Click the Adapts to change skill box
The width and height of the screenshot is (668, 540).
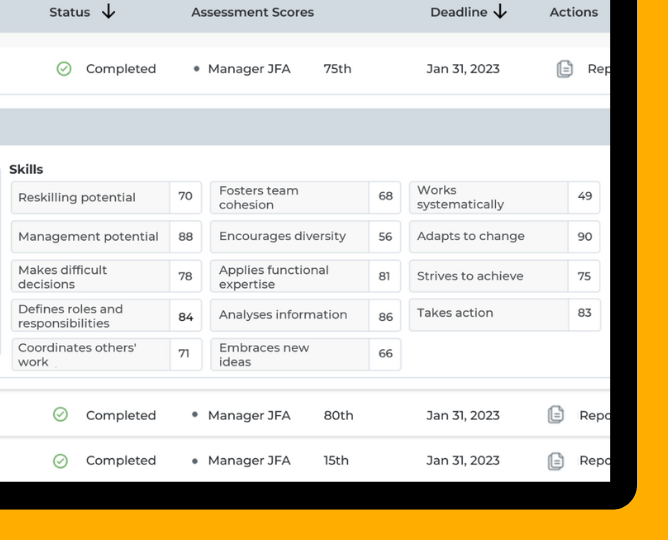pos(488,237)
